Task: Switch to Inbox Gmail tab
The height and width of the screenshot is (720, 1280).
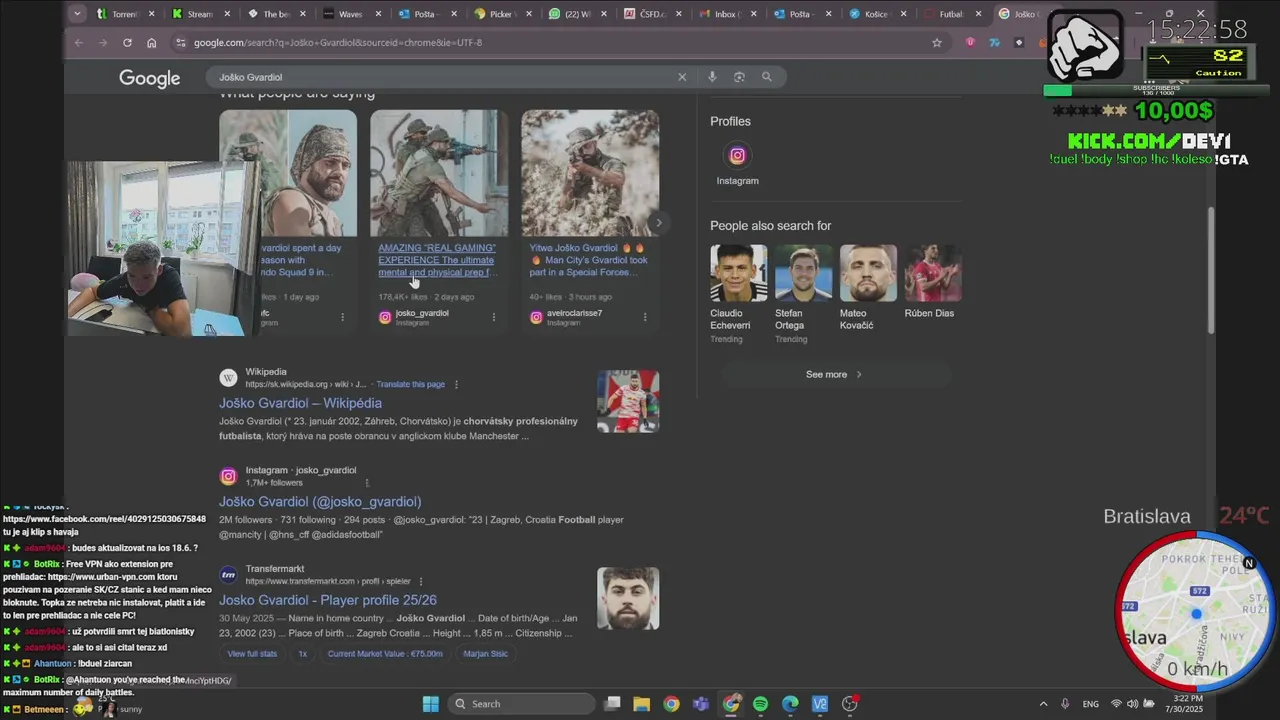Action: coord(726,14)
